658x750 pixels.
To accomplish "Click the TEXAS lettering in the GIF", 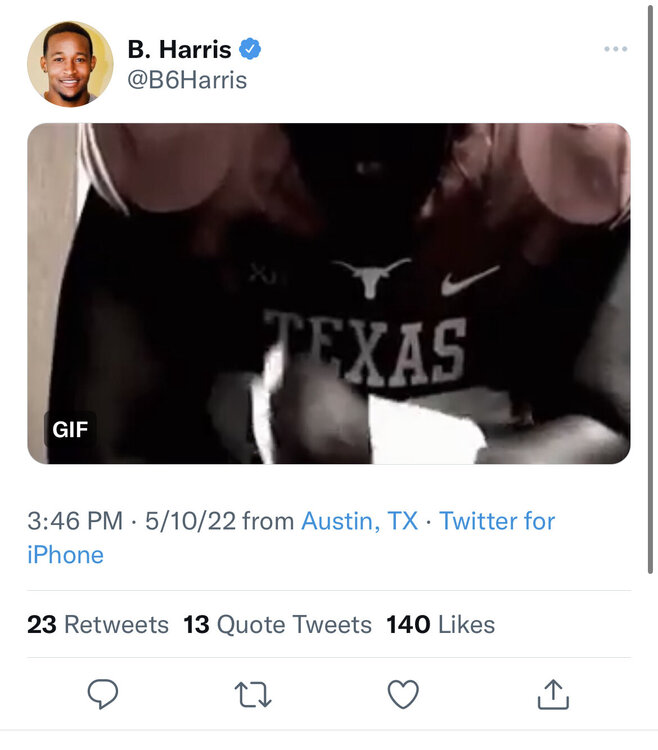I will (366, 348).
